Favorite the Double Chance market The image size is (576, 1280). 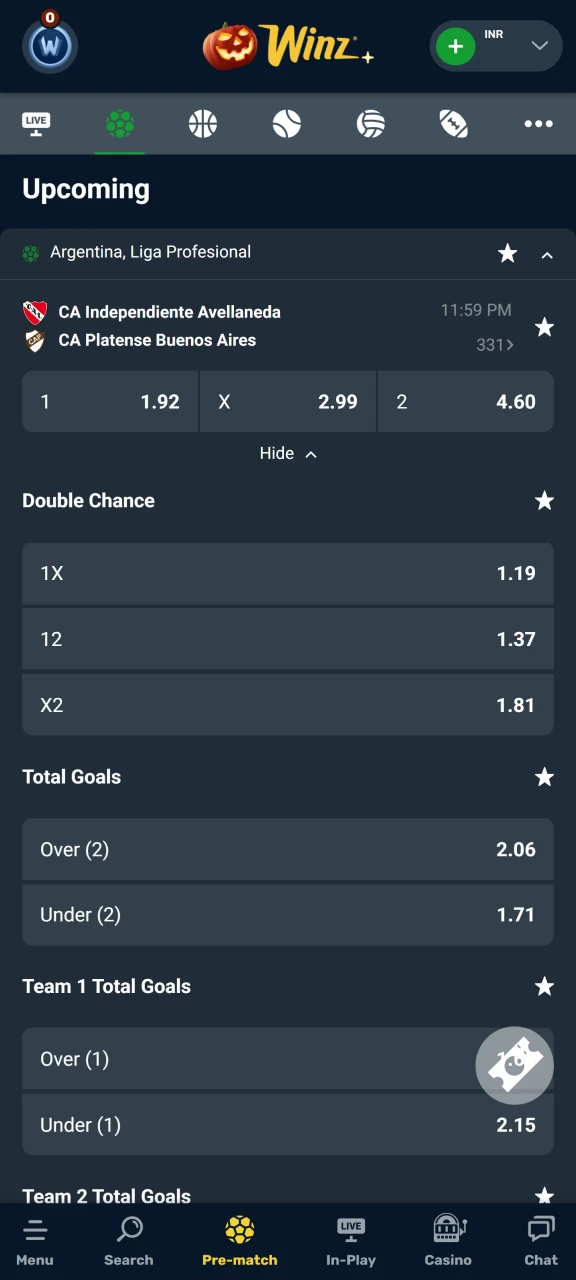point(544,501)
